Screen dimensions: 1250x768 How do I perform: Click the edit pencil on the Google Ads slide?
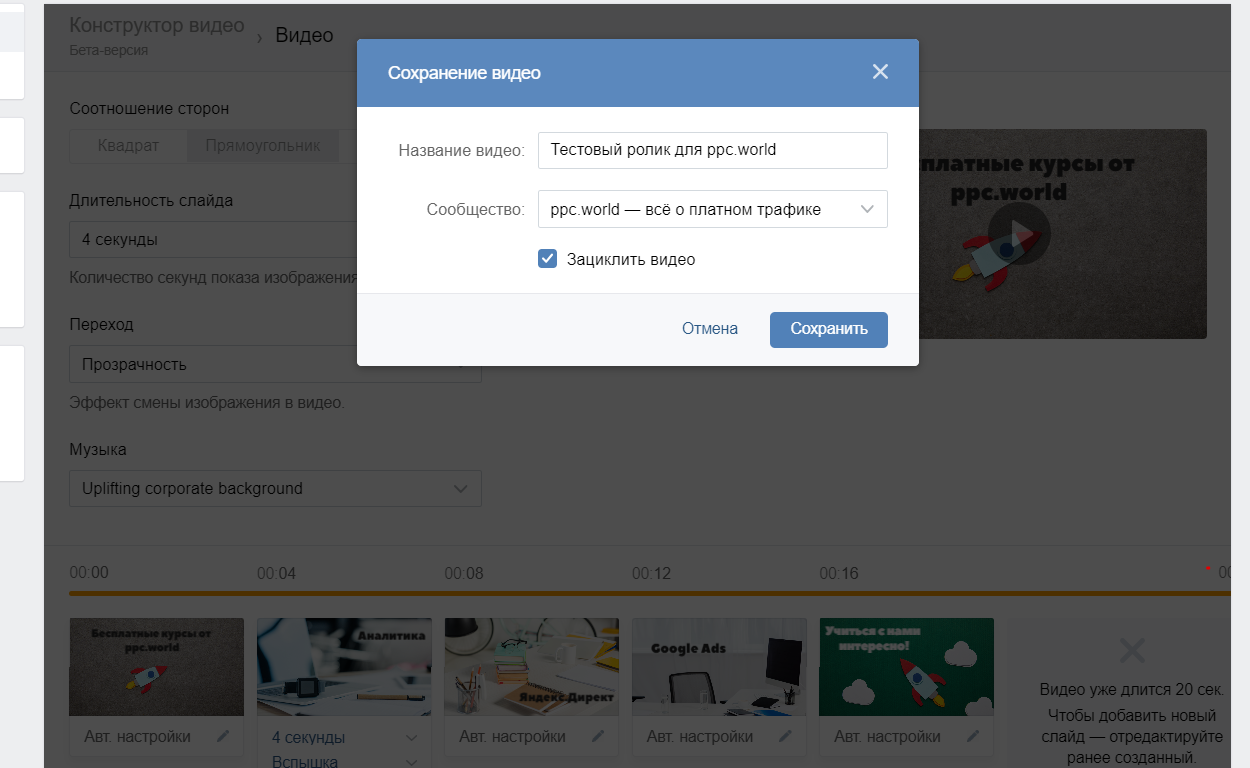tap(786, 735)
